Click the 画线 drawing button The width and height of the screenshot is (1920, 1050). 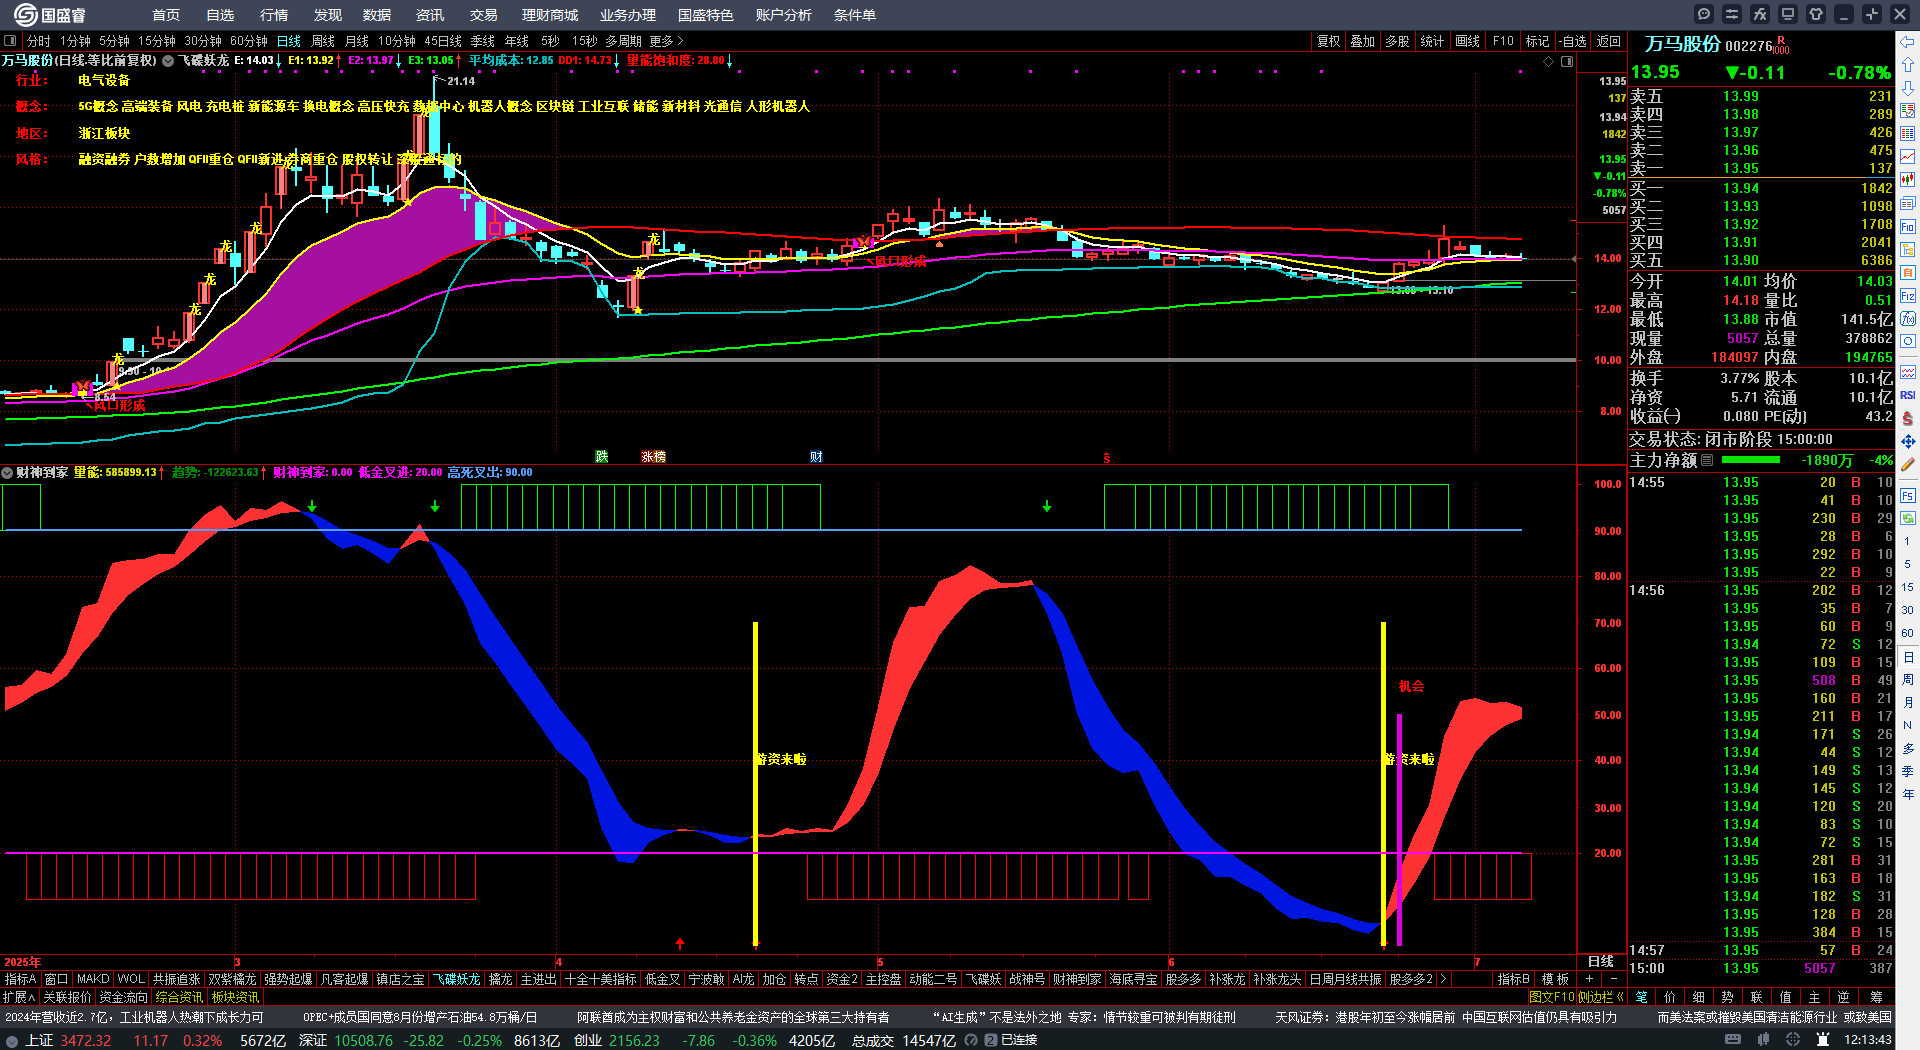[1468, 41]
